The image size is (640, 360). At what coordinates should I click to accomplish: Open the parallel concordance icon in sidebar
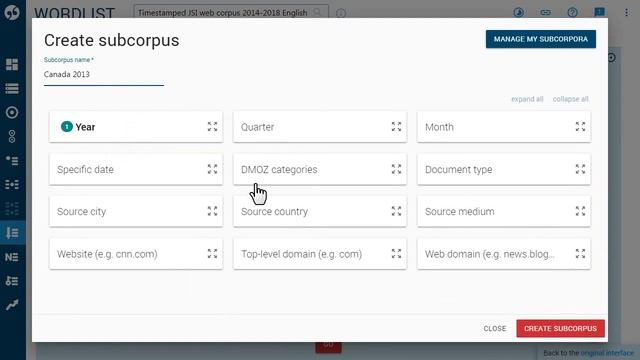coord(12,184)
